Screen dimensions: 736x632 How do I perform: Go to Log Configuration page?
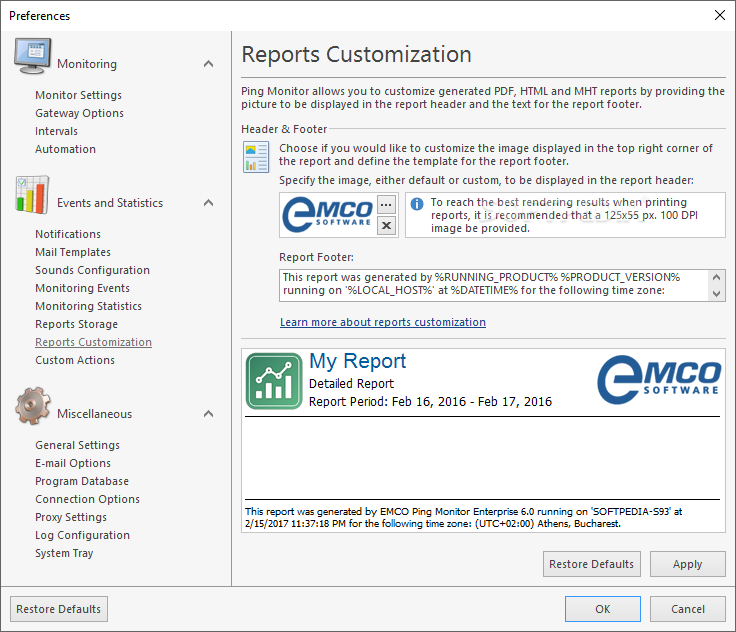(x=82, y=535)
